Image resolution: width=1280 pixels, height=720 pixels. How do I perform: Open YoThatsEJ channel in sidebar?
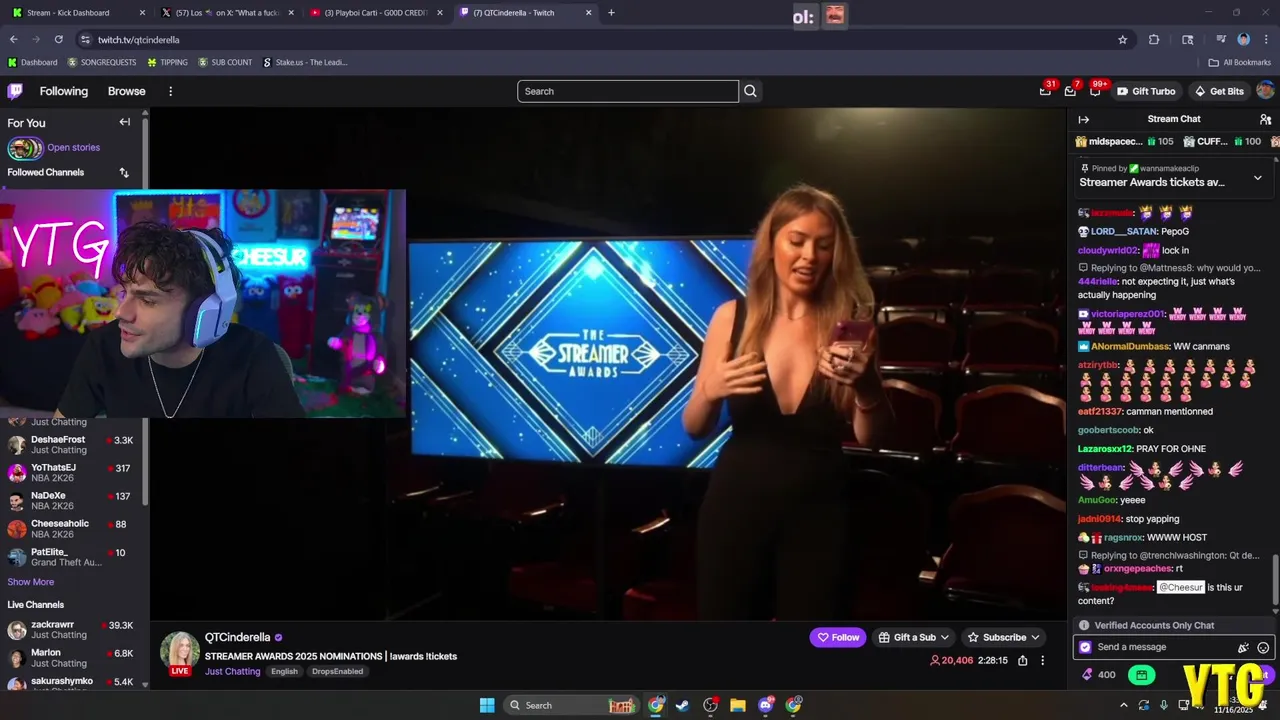coord(74,473)
